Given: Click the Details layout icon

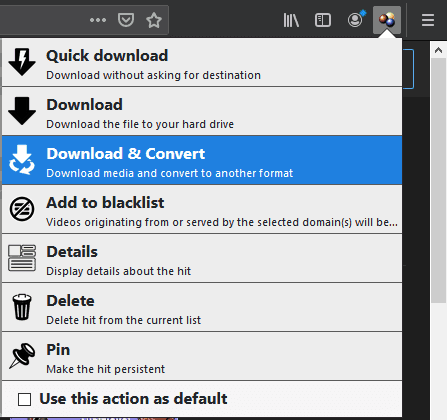Looking at the screenshot, I should point(22,258).
